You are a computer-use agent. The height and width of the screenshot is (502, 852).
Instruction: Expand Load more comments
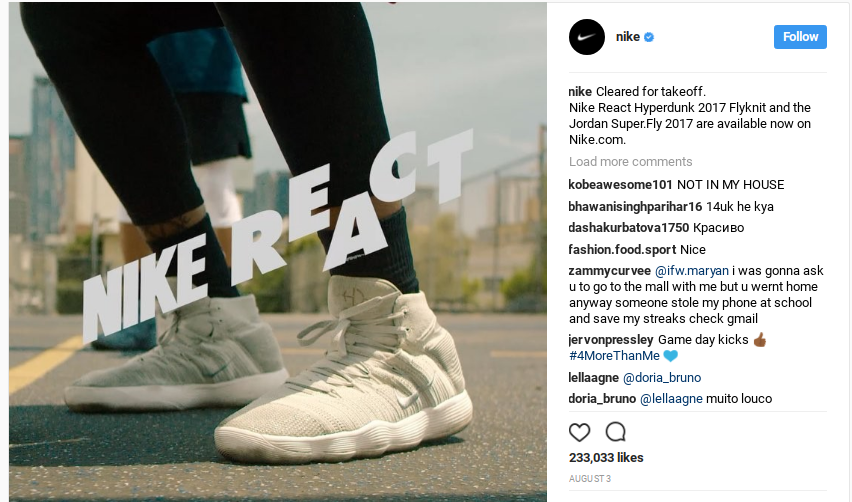click(630, 162)
